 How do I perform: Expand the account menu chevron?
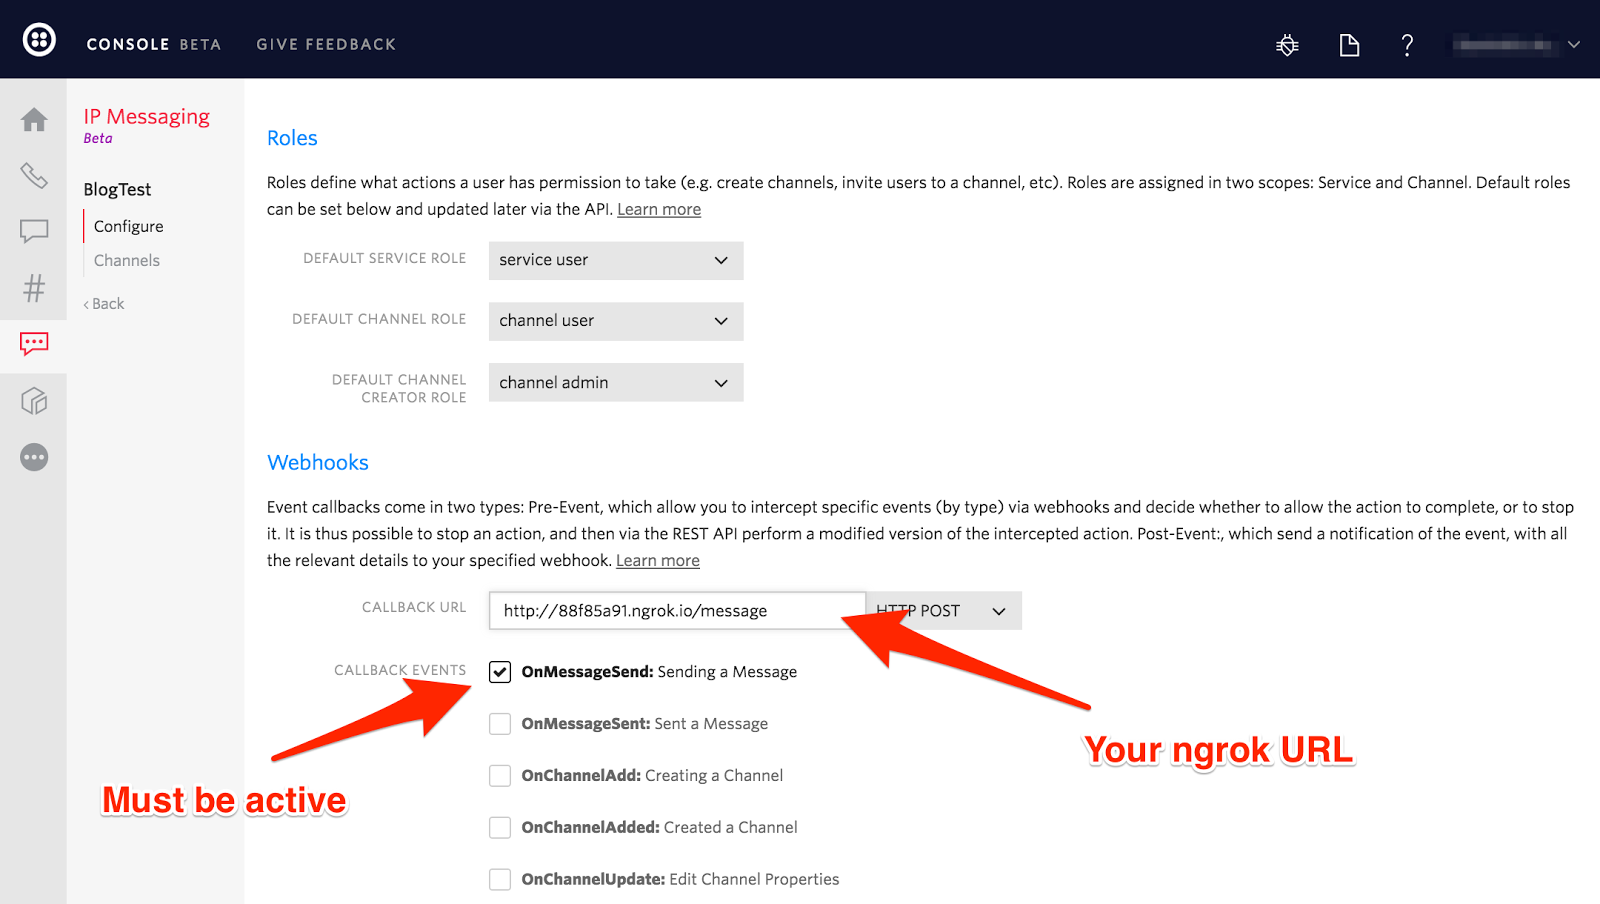tap(1574, 44)
